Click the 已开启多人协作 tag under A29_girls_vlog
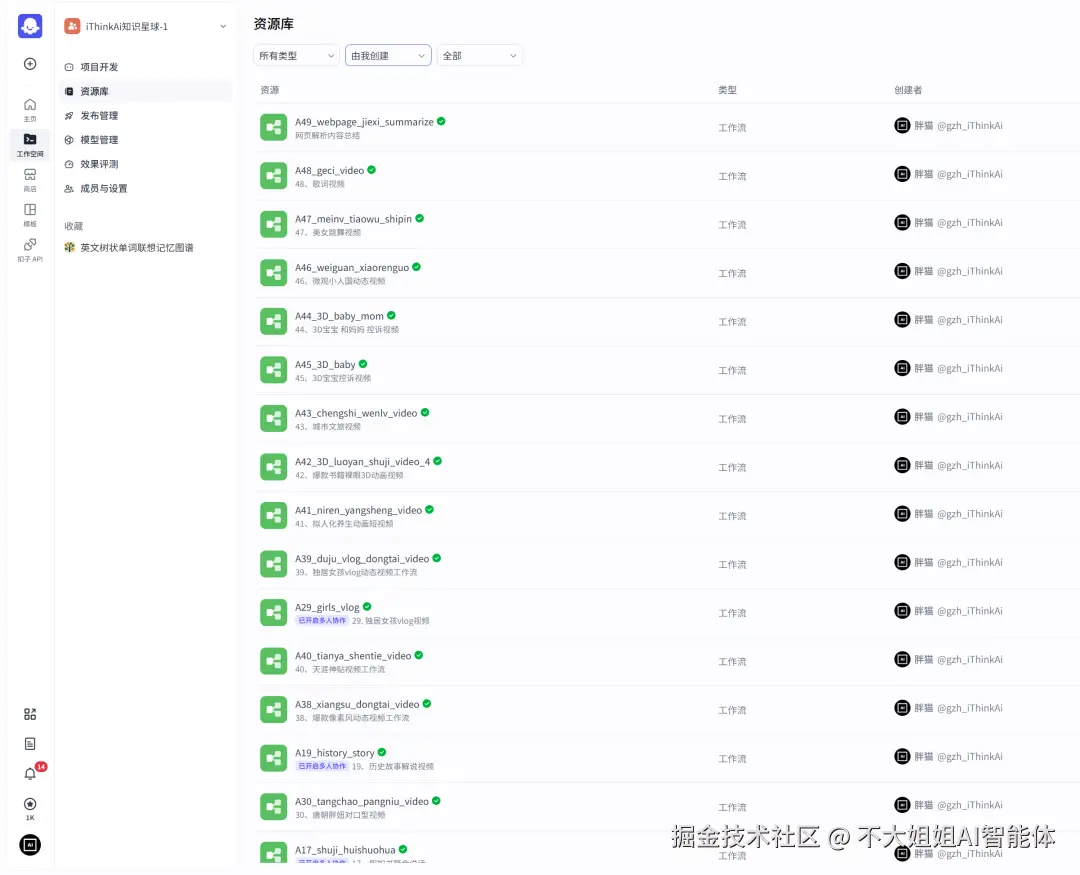The image size is (1080, 875). pyautogui.click(x=322, y=621)
